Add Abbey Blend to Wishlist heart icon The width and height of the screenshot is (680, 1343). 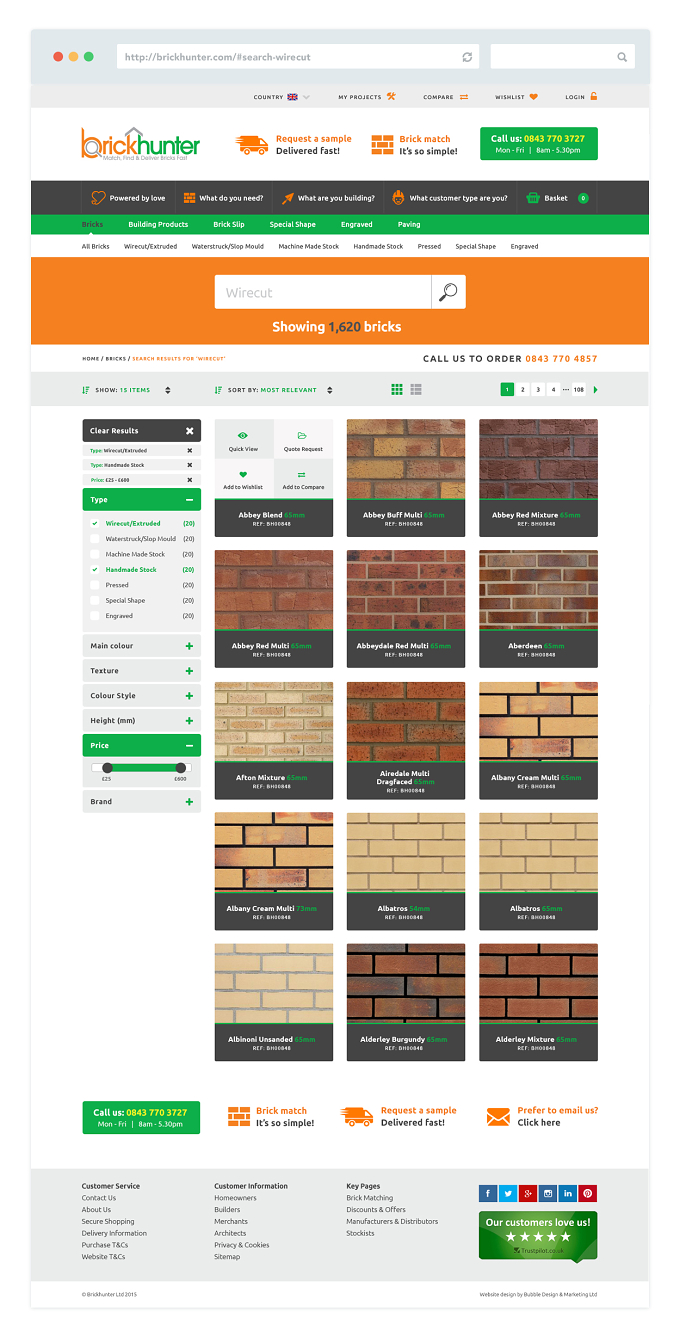243,475
